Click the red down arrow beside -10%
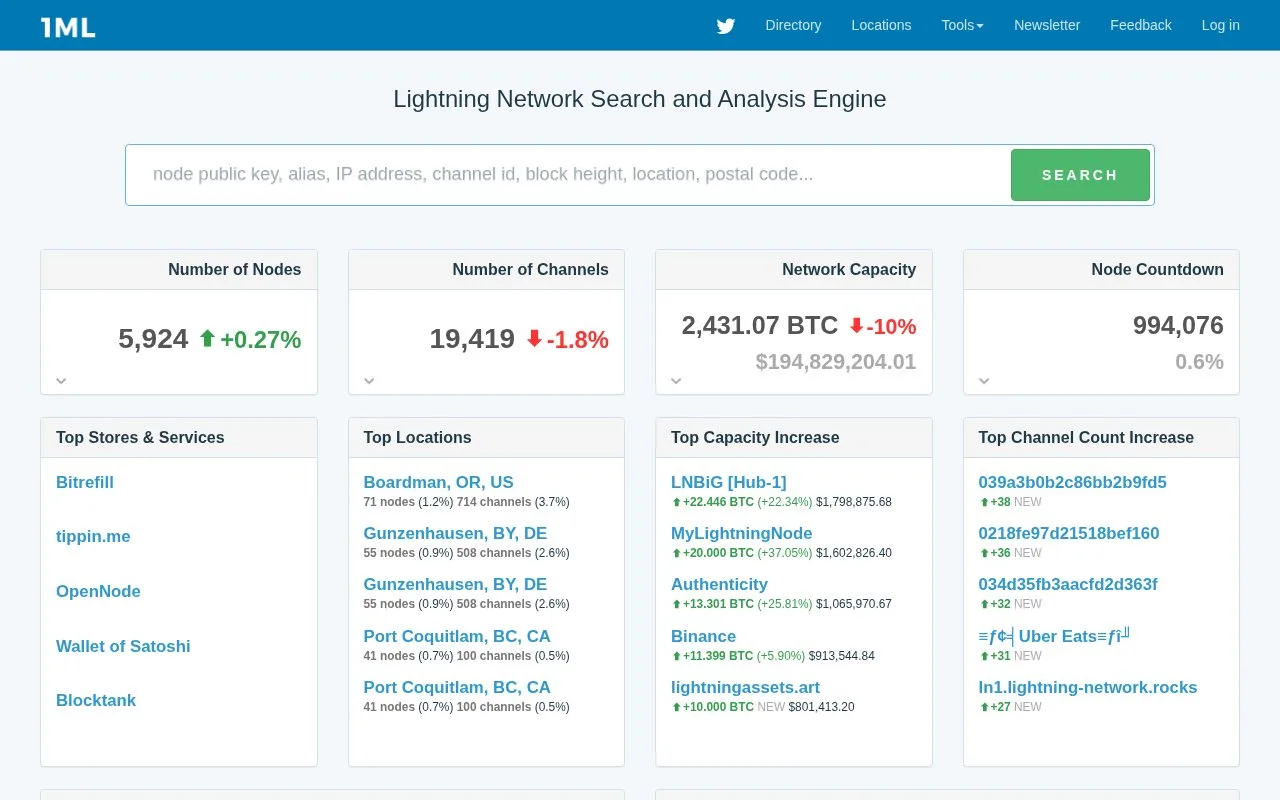The height and width of the screenshot is (800, 1280). click(x=856, y=326)
